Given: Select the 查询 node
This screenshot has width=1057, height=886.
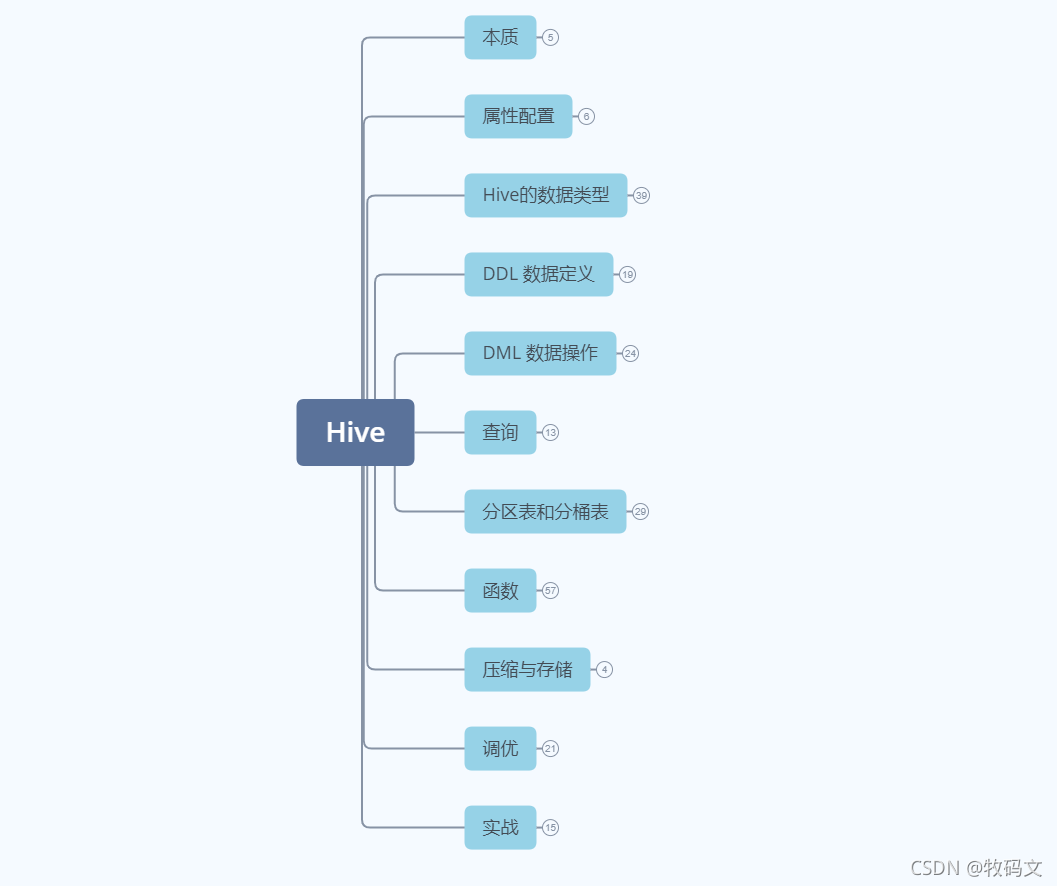Looking at the screenshot, I should click(500, 432).
